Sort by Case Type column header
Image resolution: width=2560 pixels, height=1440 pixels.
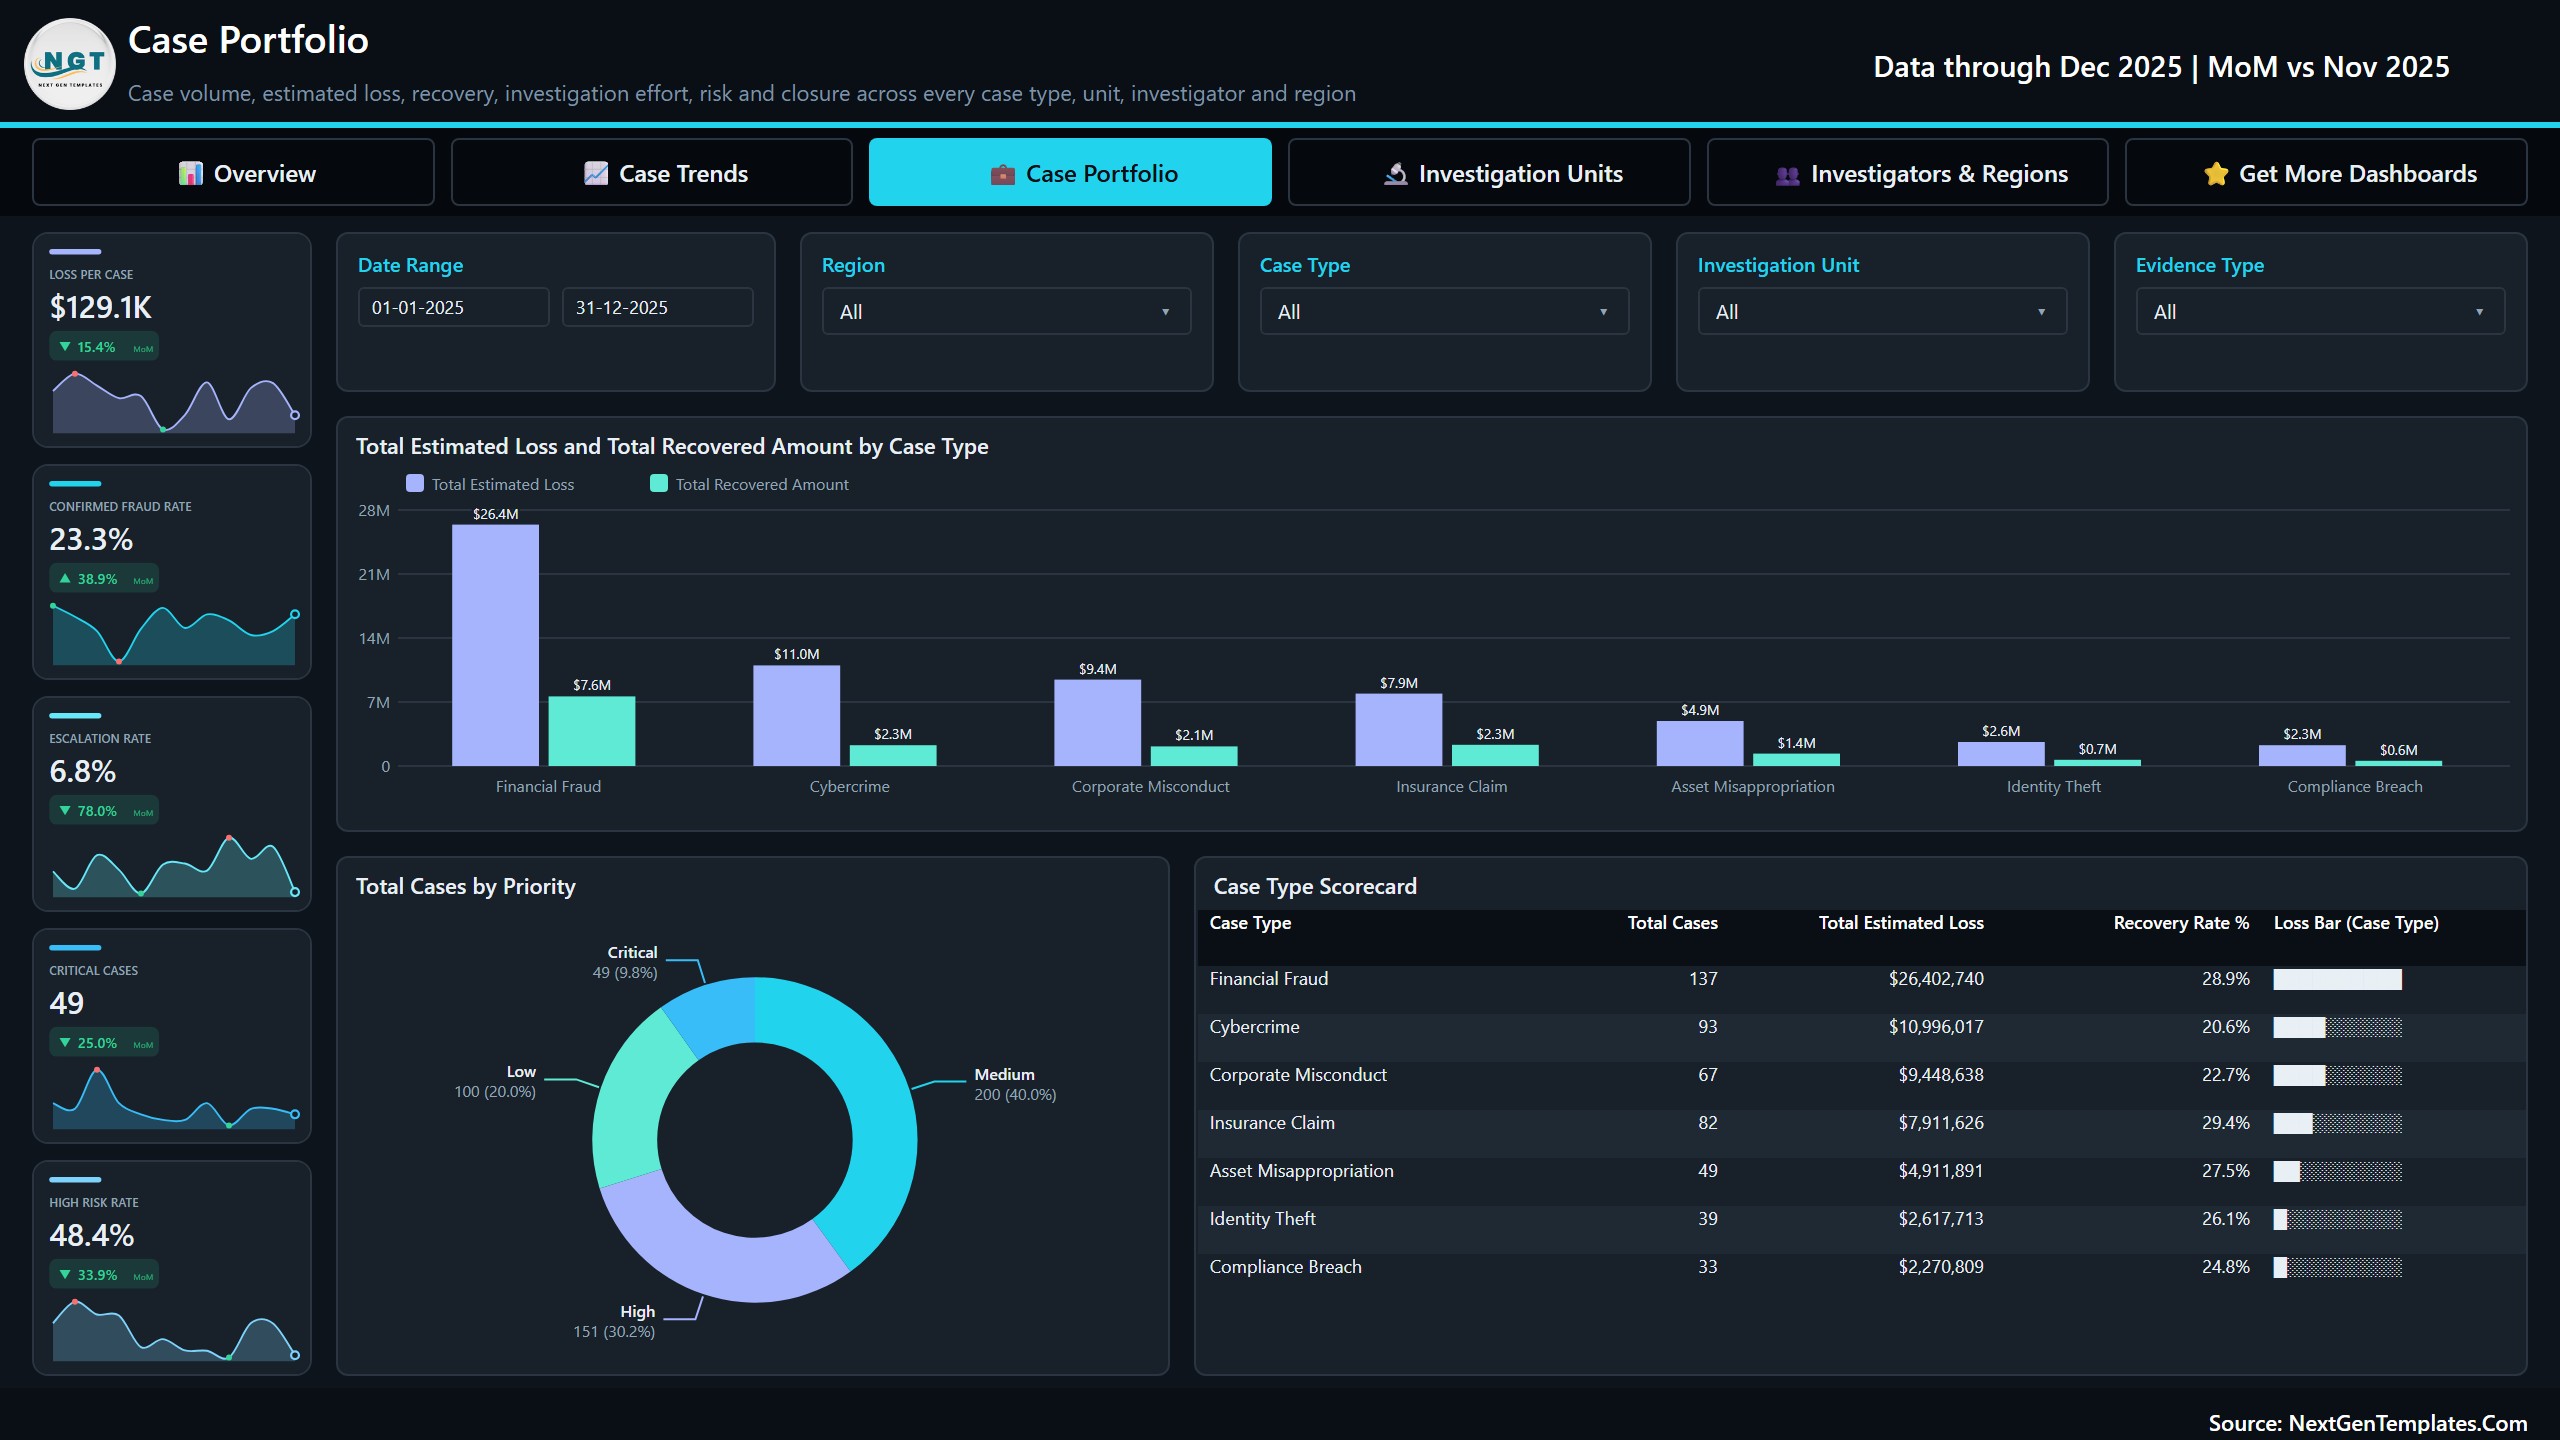click(1250, 923)
